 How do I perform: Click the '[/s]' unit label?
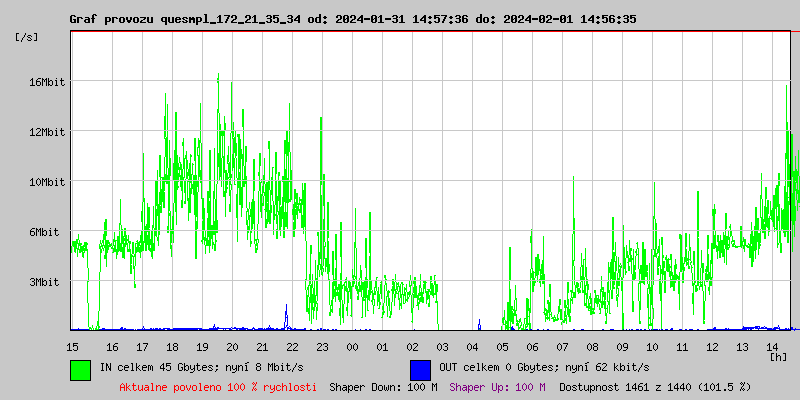tap(27, 37)
